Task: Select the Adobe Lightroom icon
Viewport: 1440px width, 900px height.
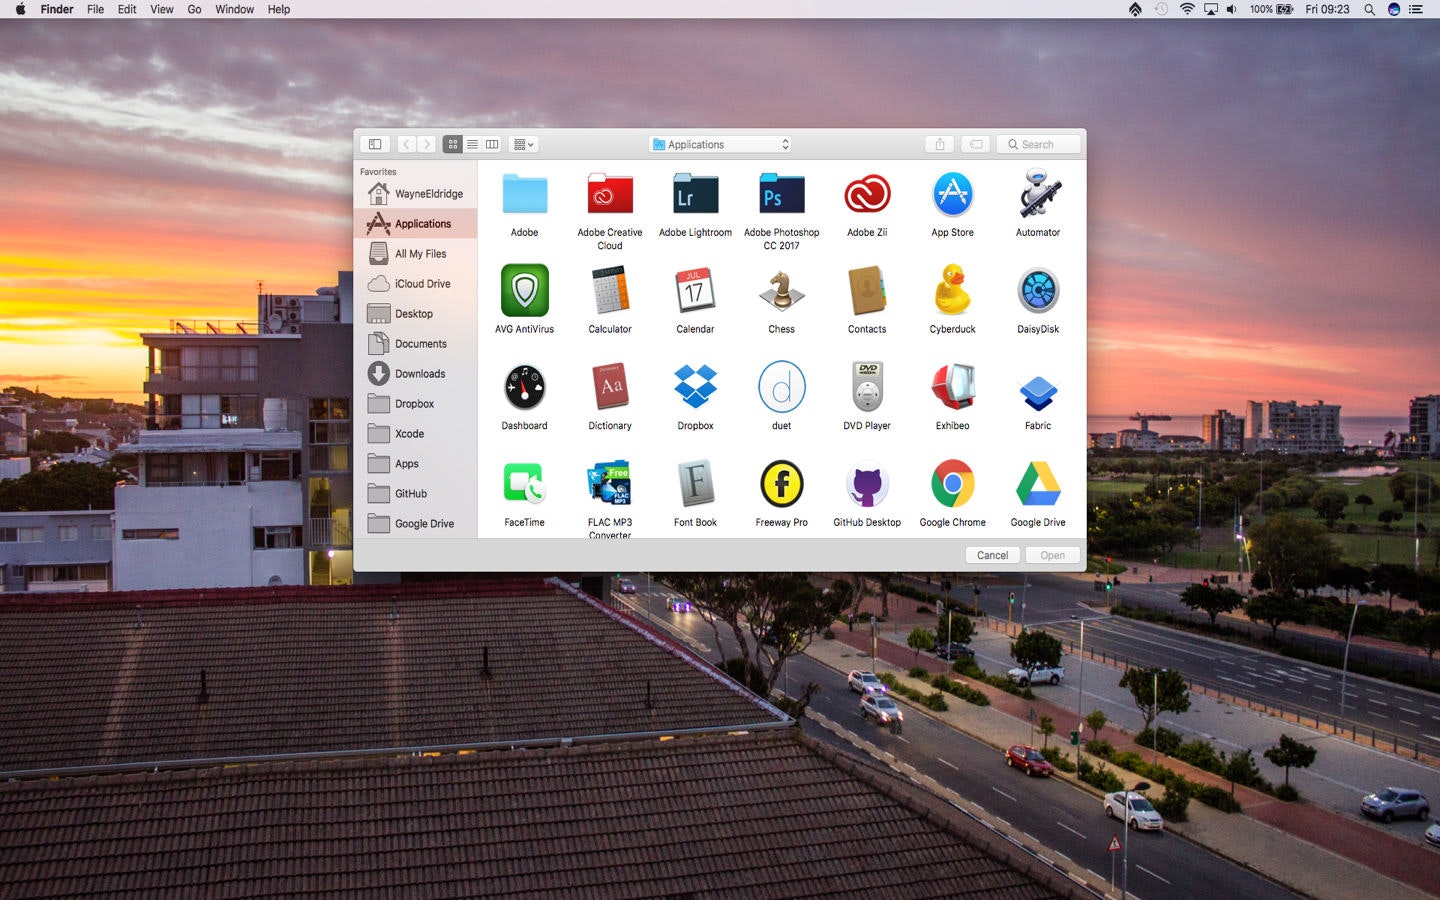Action: click(x=695, y=194)
